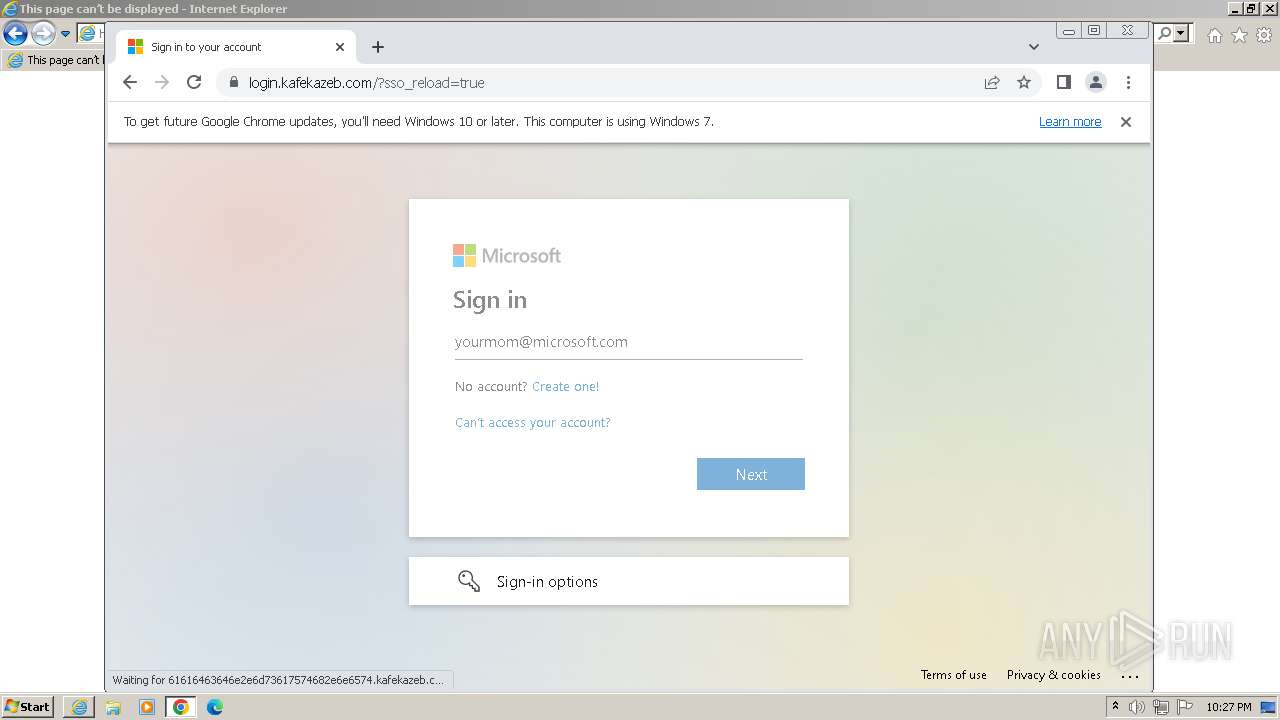The image size is (1280, 720).
Task: Click the Chrome address bar URL
Action: 367,83
